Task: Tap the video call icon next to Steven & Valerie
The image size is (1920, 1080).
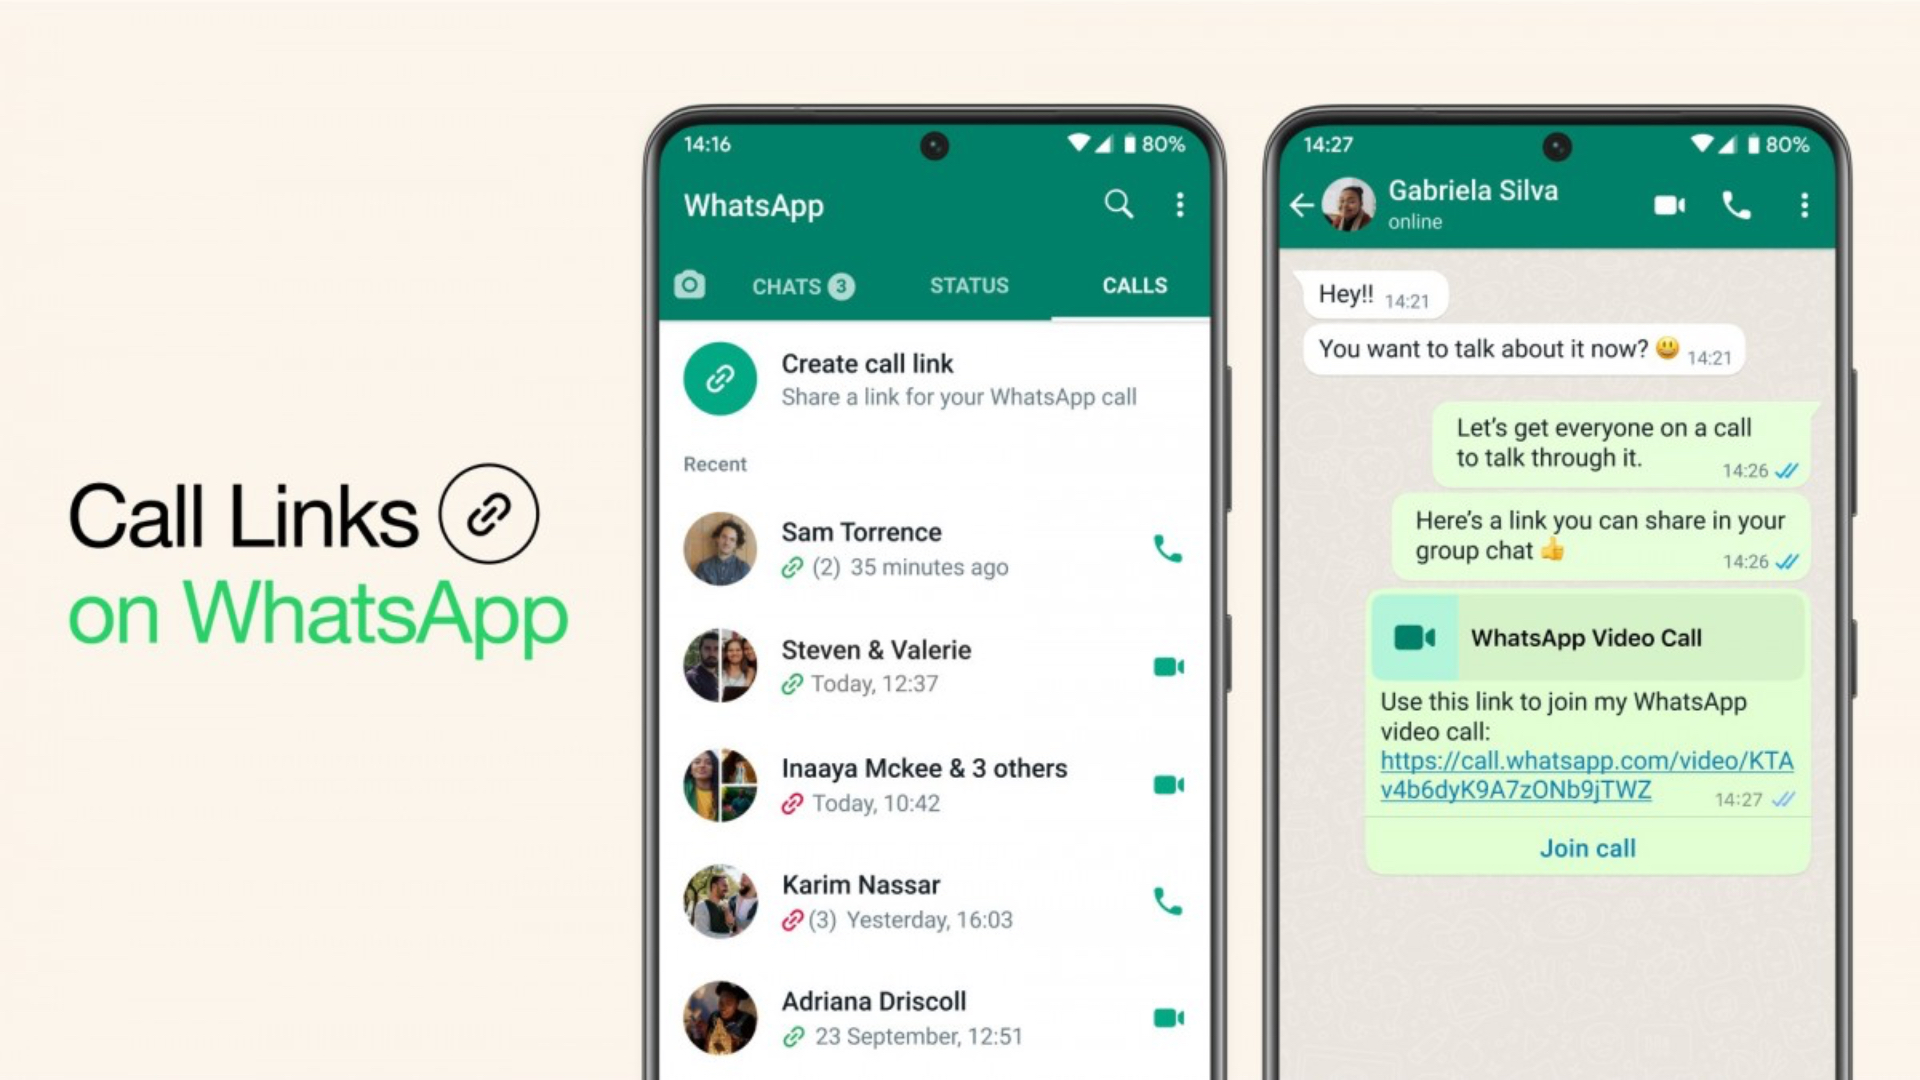Action: [x=1168, y=667]
